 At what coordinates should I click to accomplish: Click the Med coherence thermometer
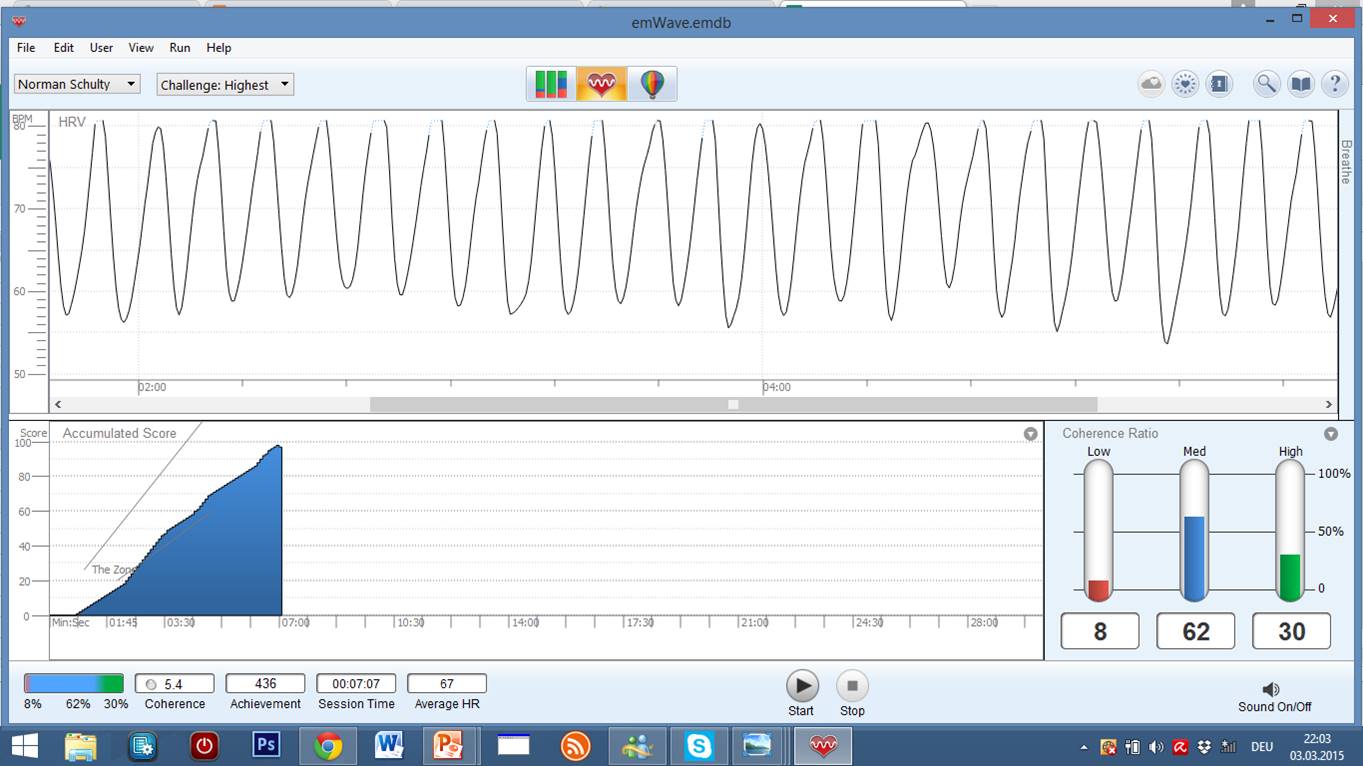[x=1194, y=531]
